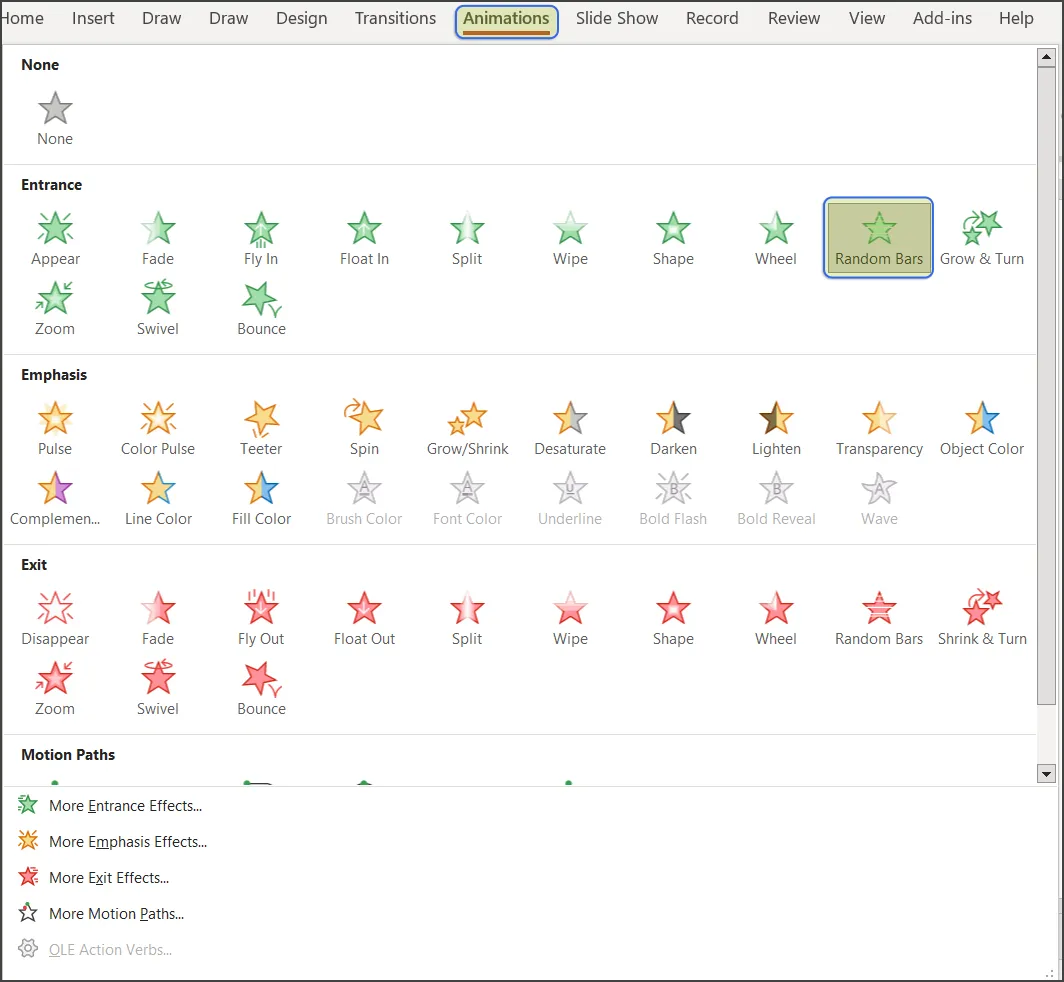1064x982 pixels.
Task: Choose the Line Color emphasis animation
Action: 158,499
